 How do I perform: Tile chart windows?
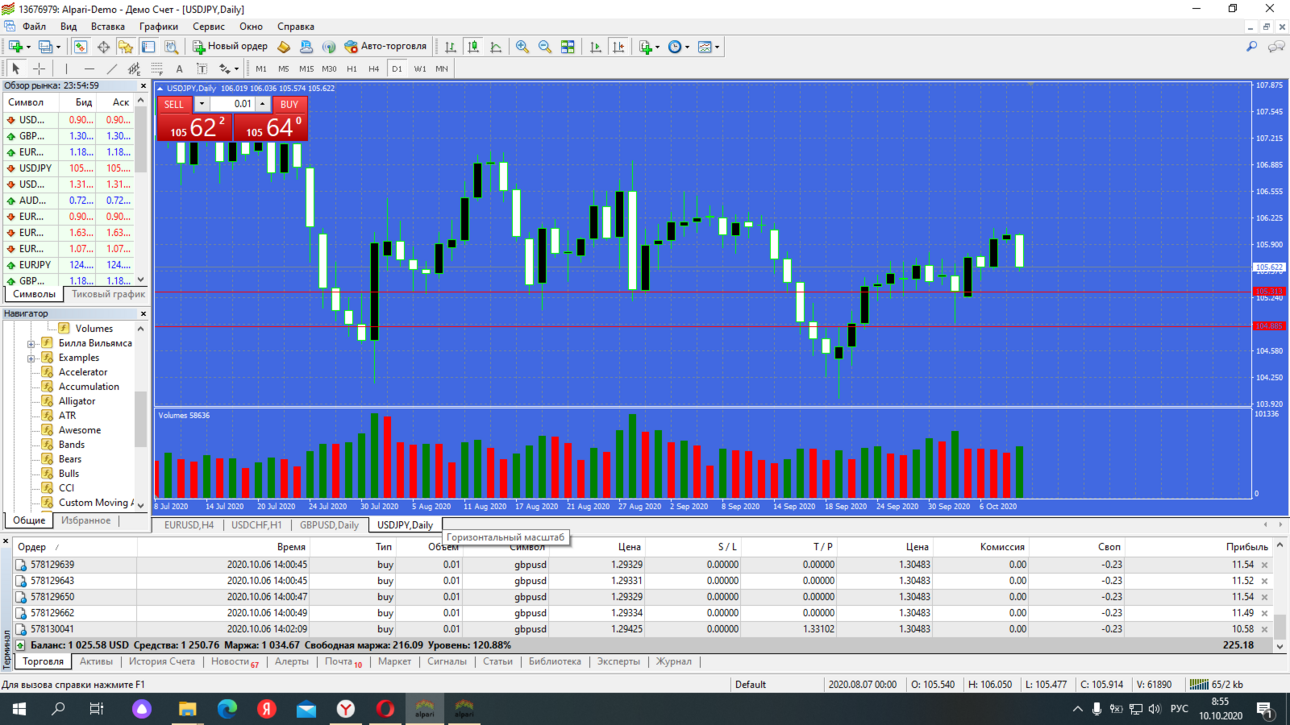(567, 47)
